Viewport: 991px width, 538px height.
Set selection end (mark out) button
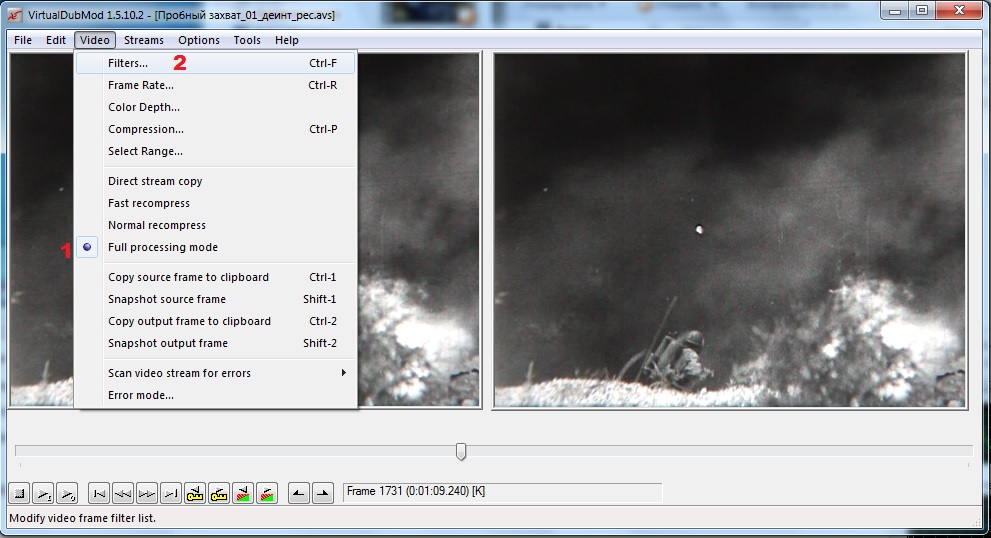click(322, 493)
